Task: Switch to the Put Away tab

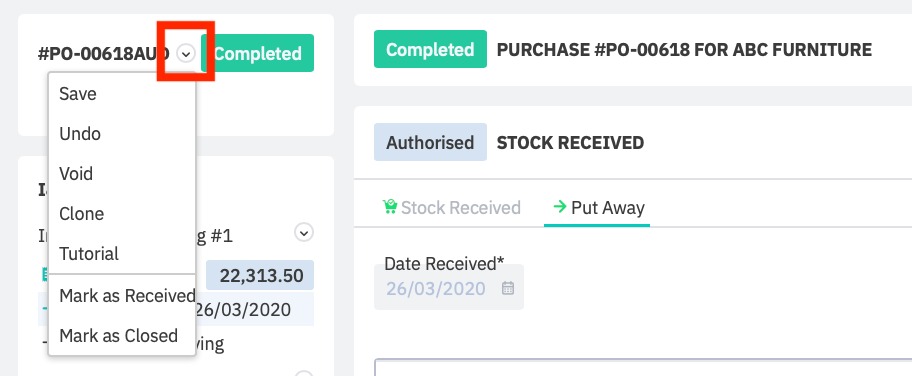Action: (x=598, y=208)
